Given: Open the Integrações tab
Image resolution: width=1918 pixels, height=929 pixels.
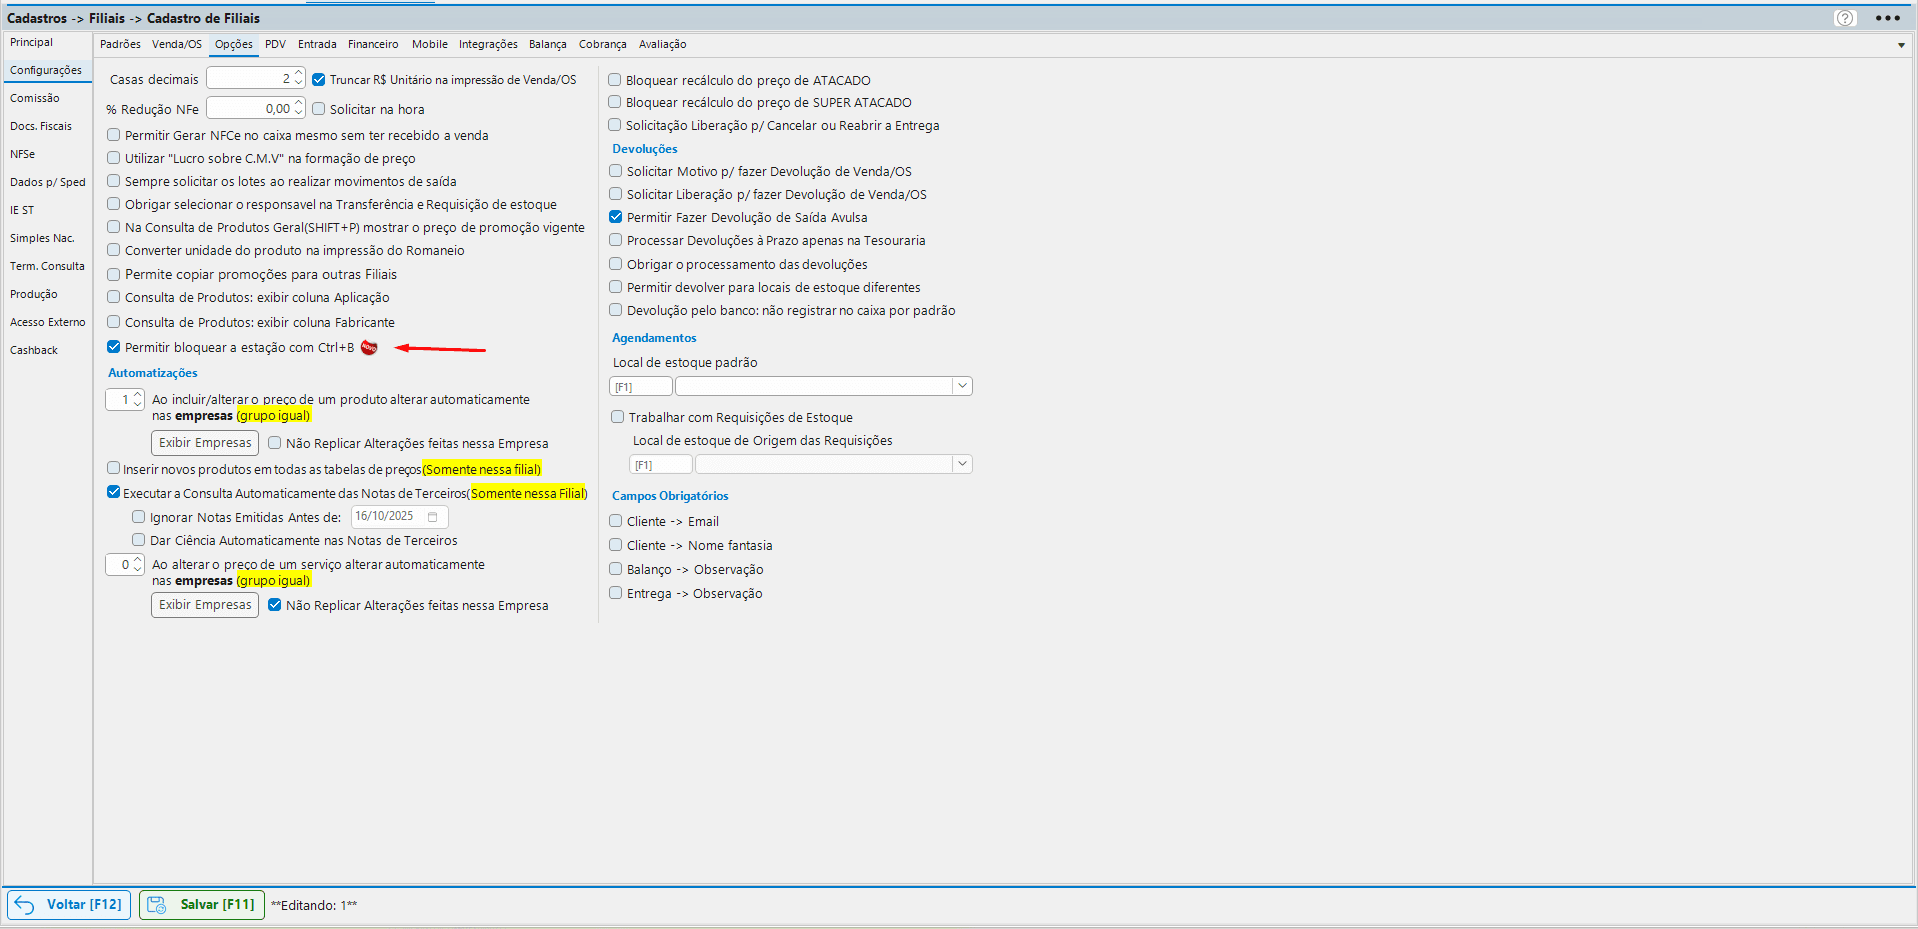Looking at the screenshot, I should tap(488, 44).
